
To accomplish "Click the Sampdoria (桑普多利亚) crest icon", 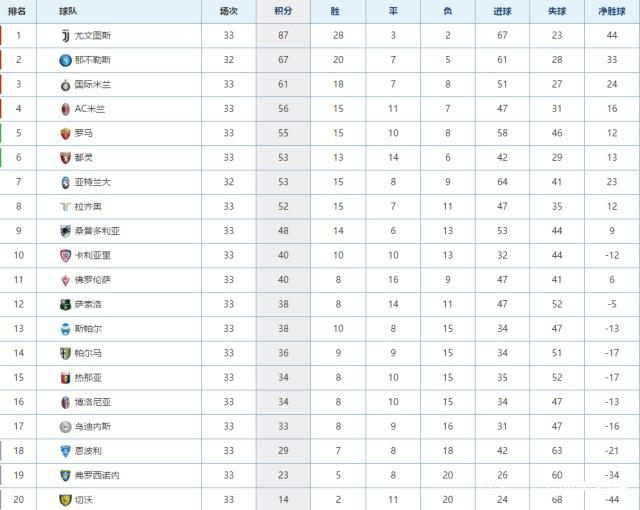I will pos(65,231).
